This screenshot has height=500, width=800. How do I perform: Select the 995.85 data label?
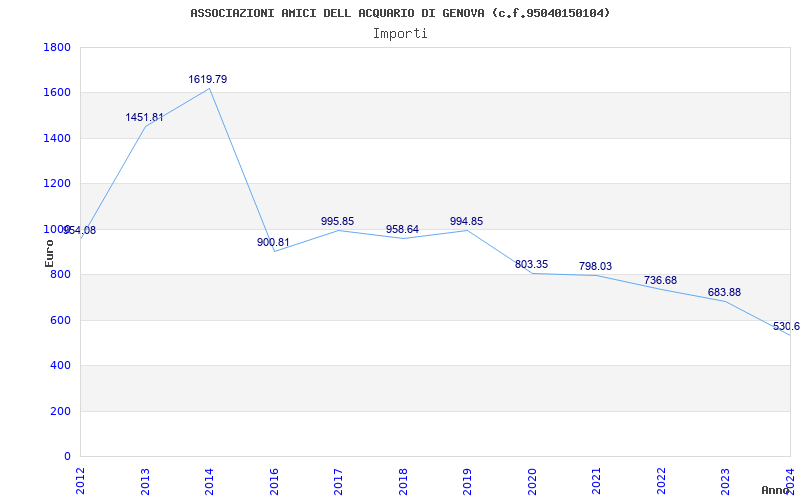tap(337, 222)
